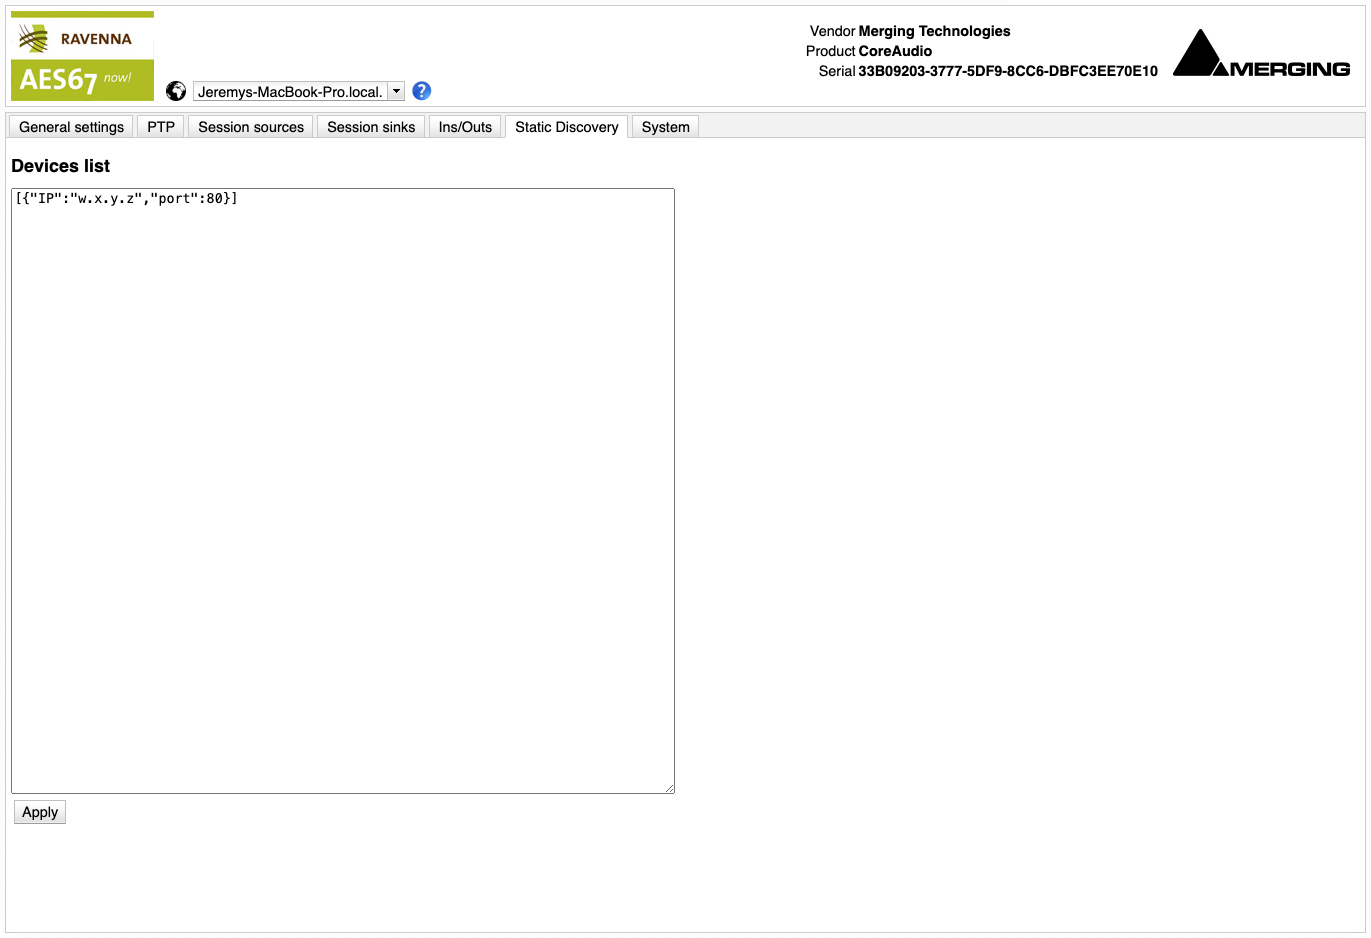Expand the device selector dropdown arrow

point(397,91)
